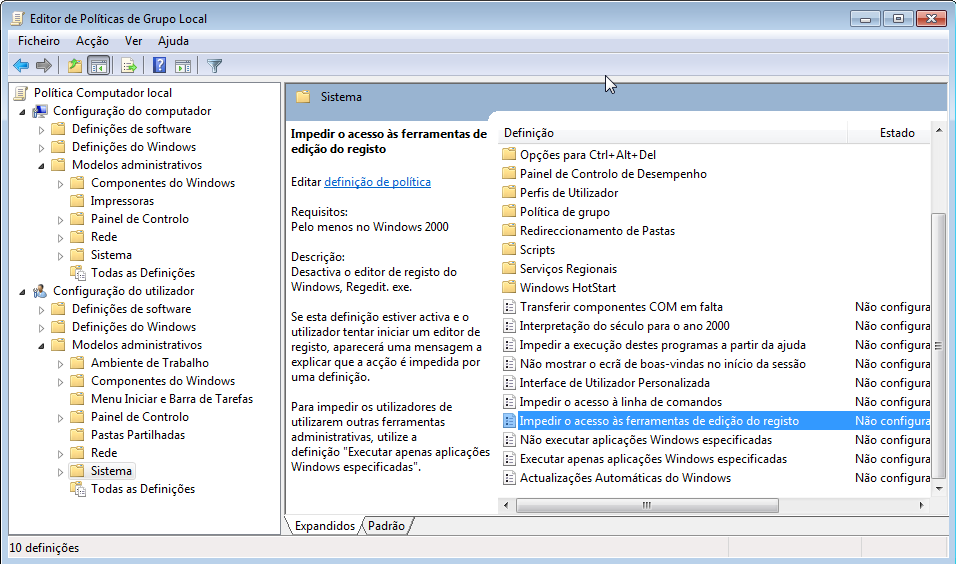Open the Acção menu
Viewport: 956px width, 564px height.
click(92, 41)
